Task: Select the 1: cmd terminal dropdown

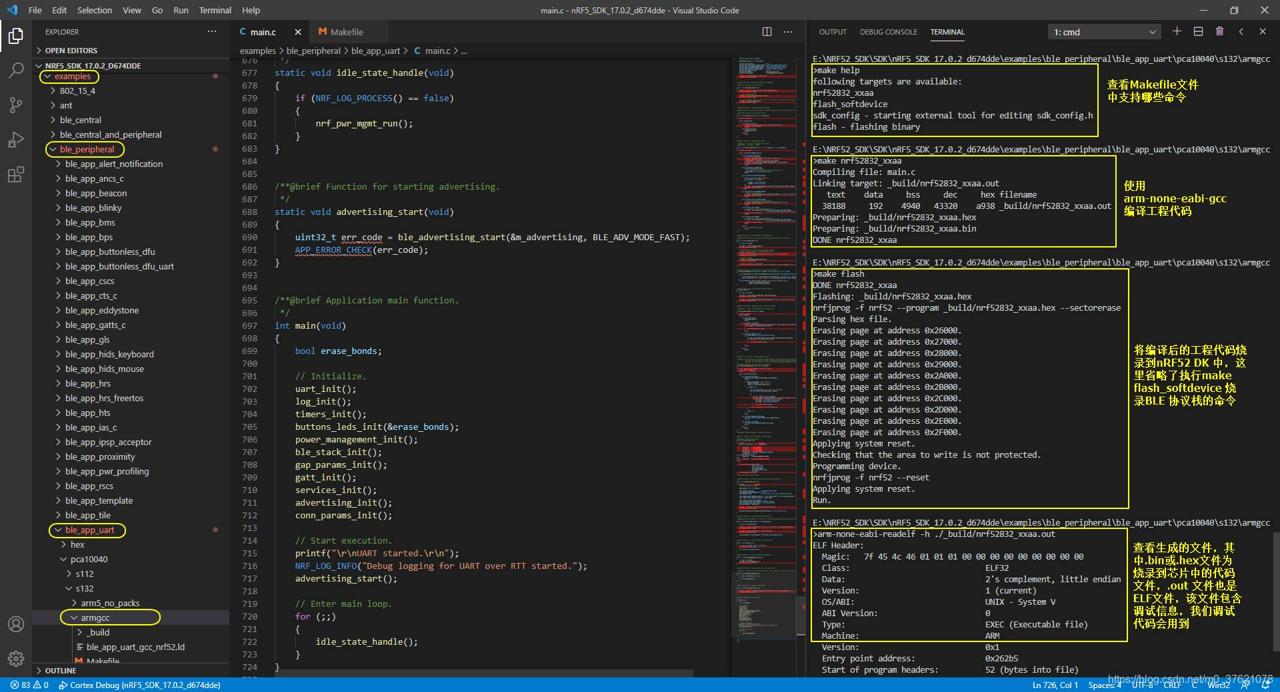Action: coord(1104,32)
